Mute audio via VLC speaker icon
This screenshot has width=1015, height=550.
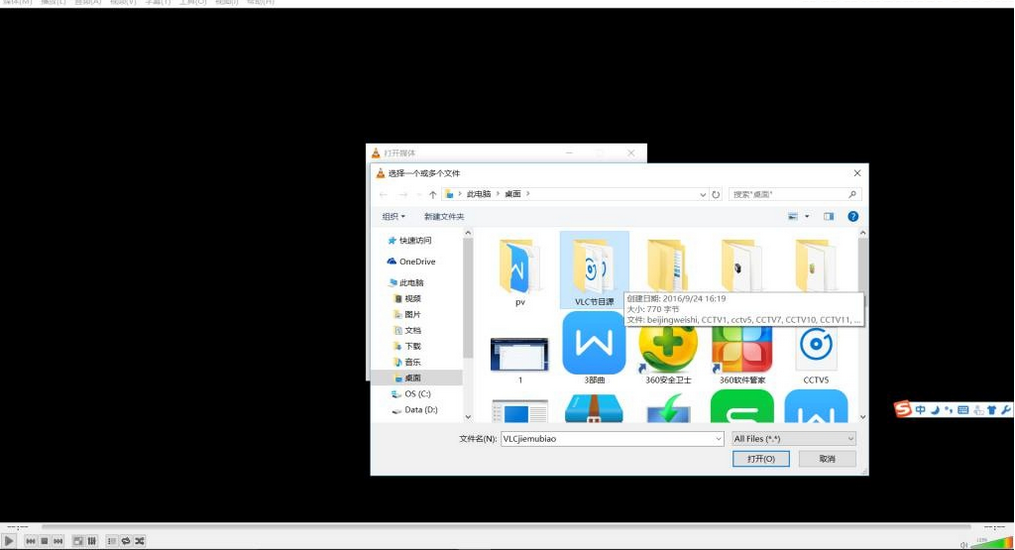click(x=964, y=545)
